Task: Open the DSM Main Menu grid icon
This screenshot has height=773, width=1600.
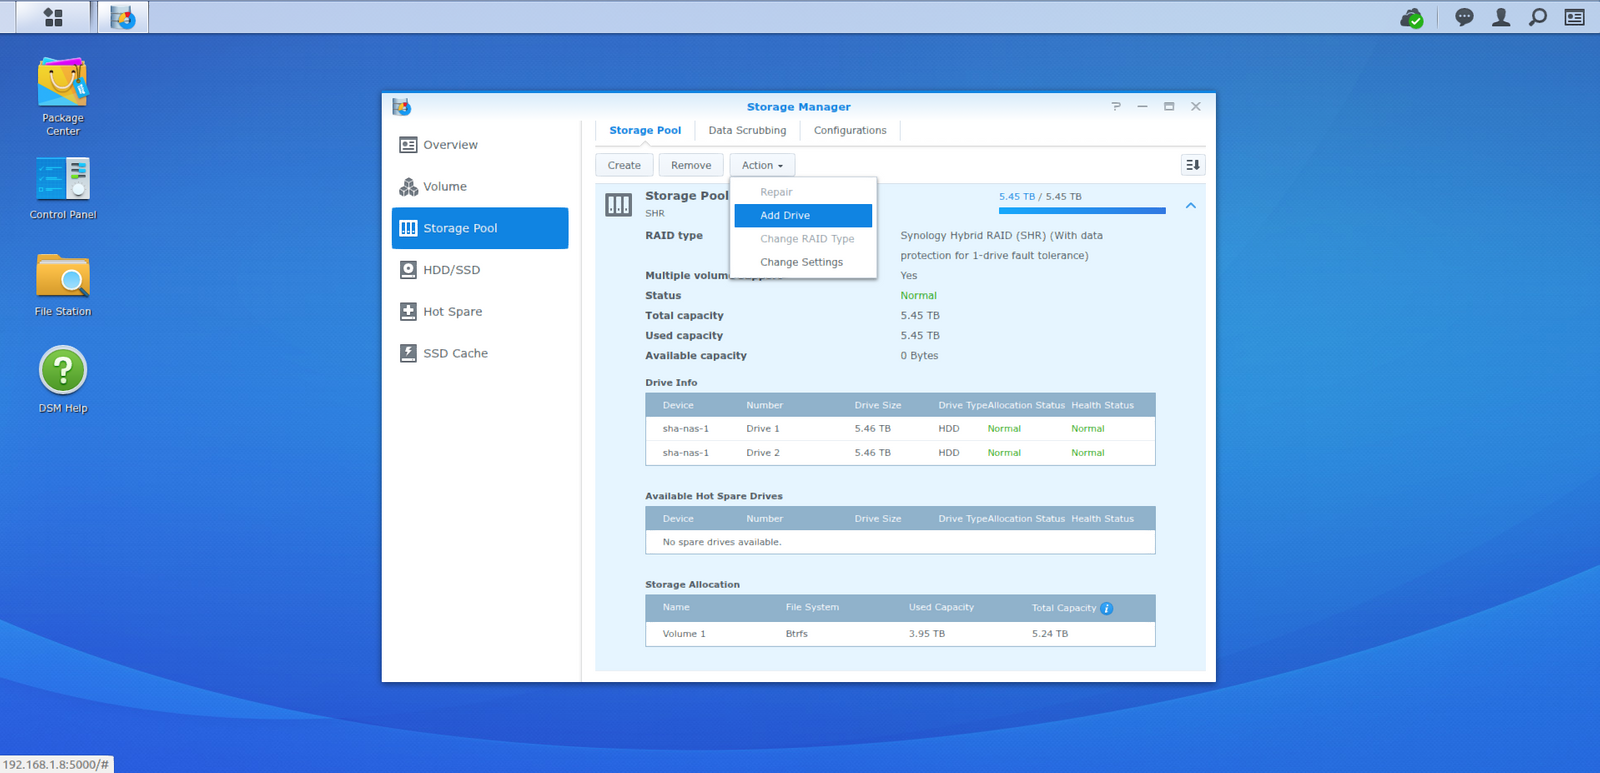Action: (53, 17)
